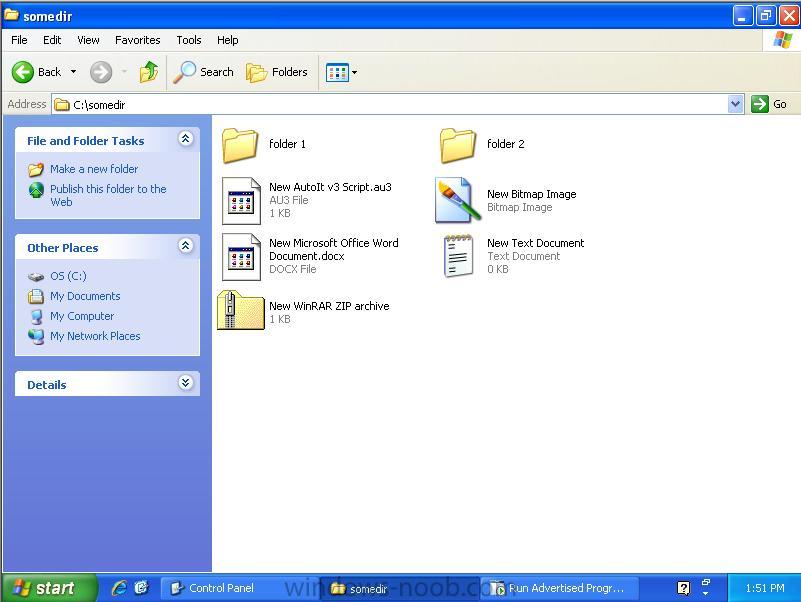Click the New WinRAR ZIP archive filename
Viewport: 801px width, 602px height.
pyautogui.click(x=329, y=306)
